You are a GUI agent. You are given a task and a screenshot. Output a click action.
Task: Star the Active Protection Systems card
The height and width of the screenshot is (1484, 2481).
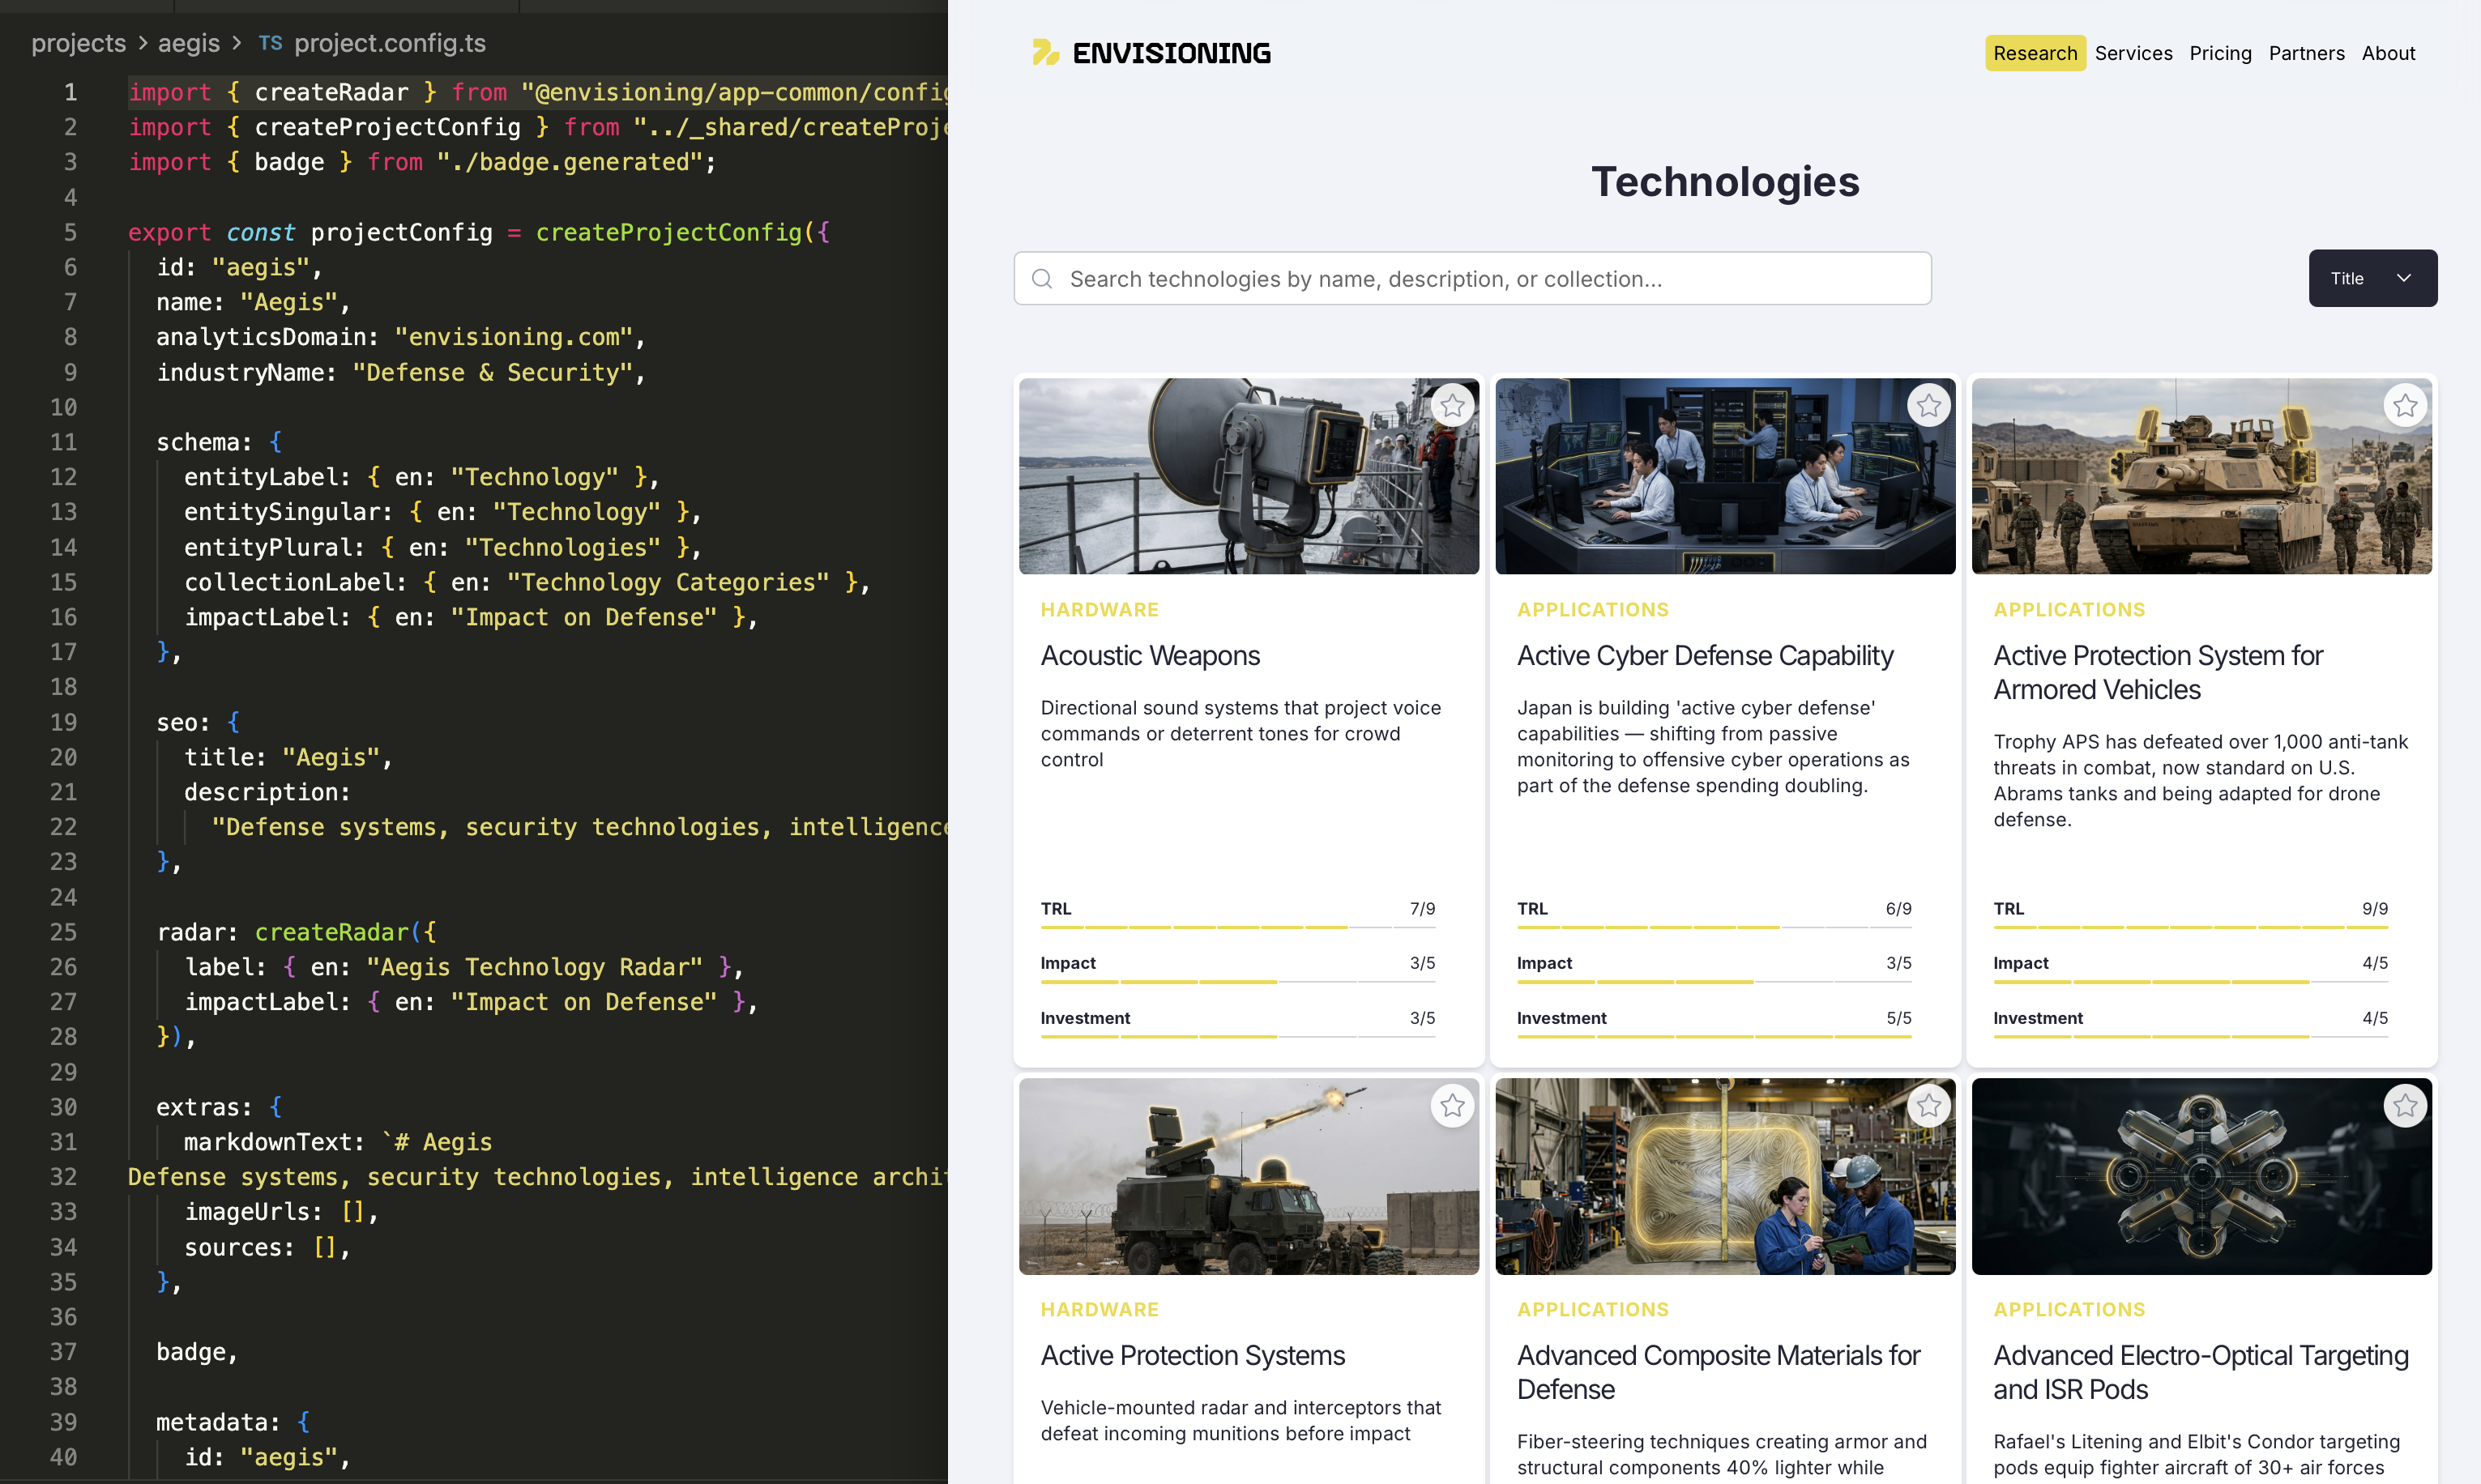[1452, 1106]
